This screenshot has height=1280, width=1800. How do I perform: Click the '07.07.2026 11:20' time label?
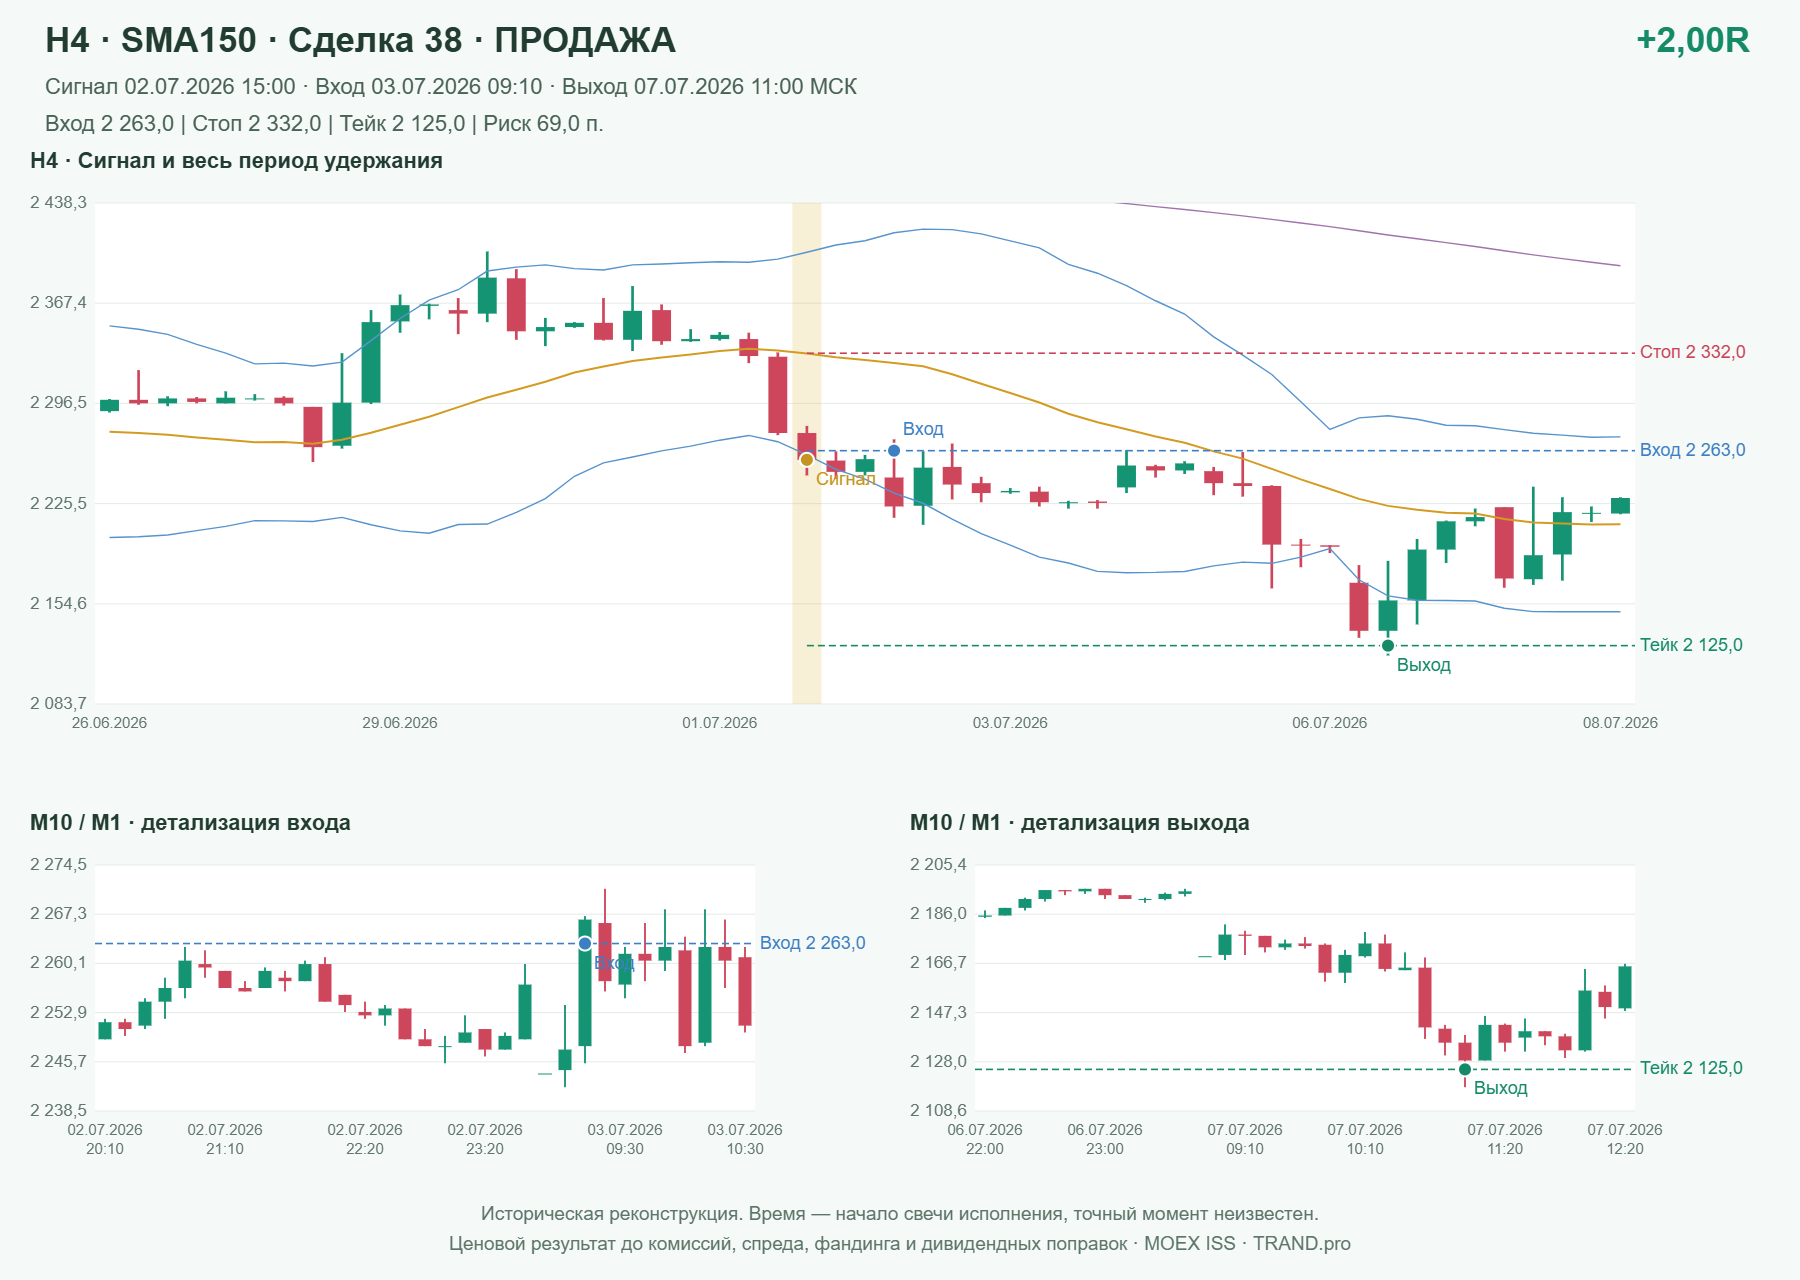click(x=1505, y=1139)
